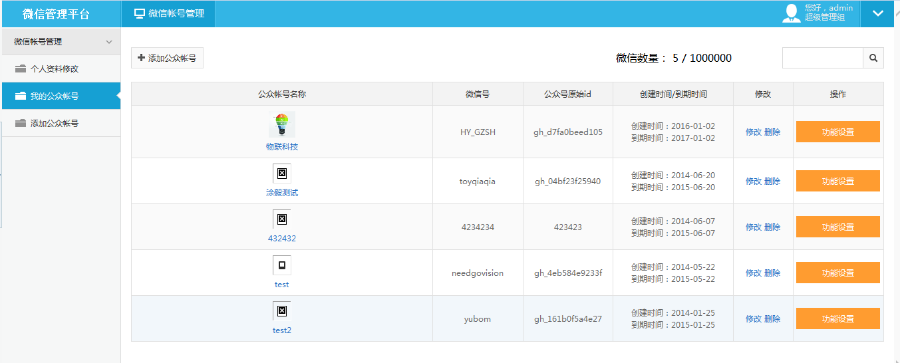Click folder icon beside sidebar 添加公众帐号
Viewport: 900px width, 363px height.
[21, 123]
